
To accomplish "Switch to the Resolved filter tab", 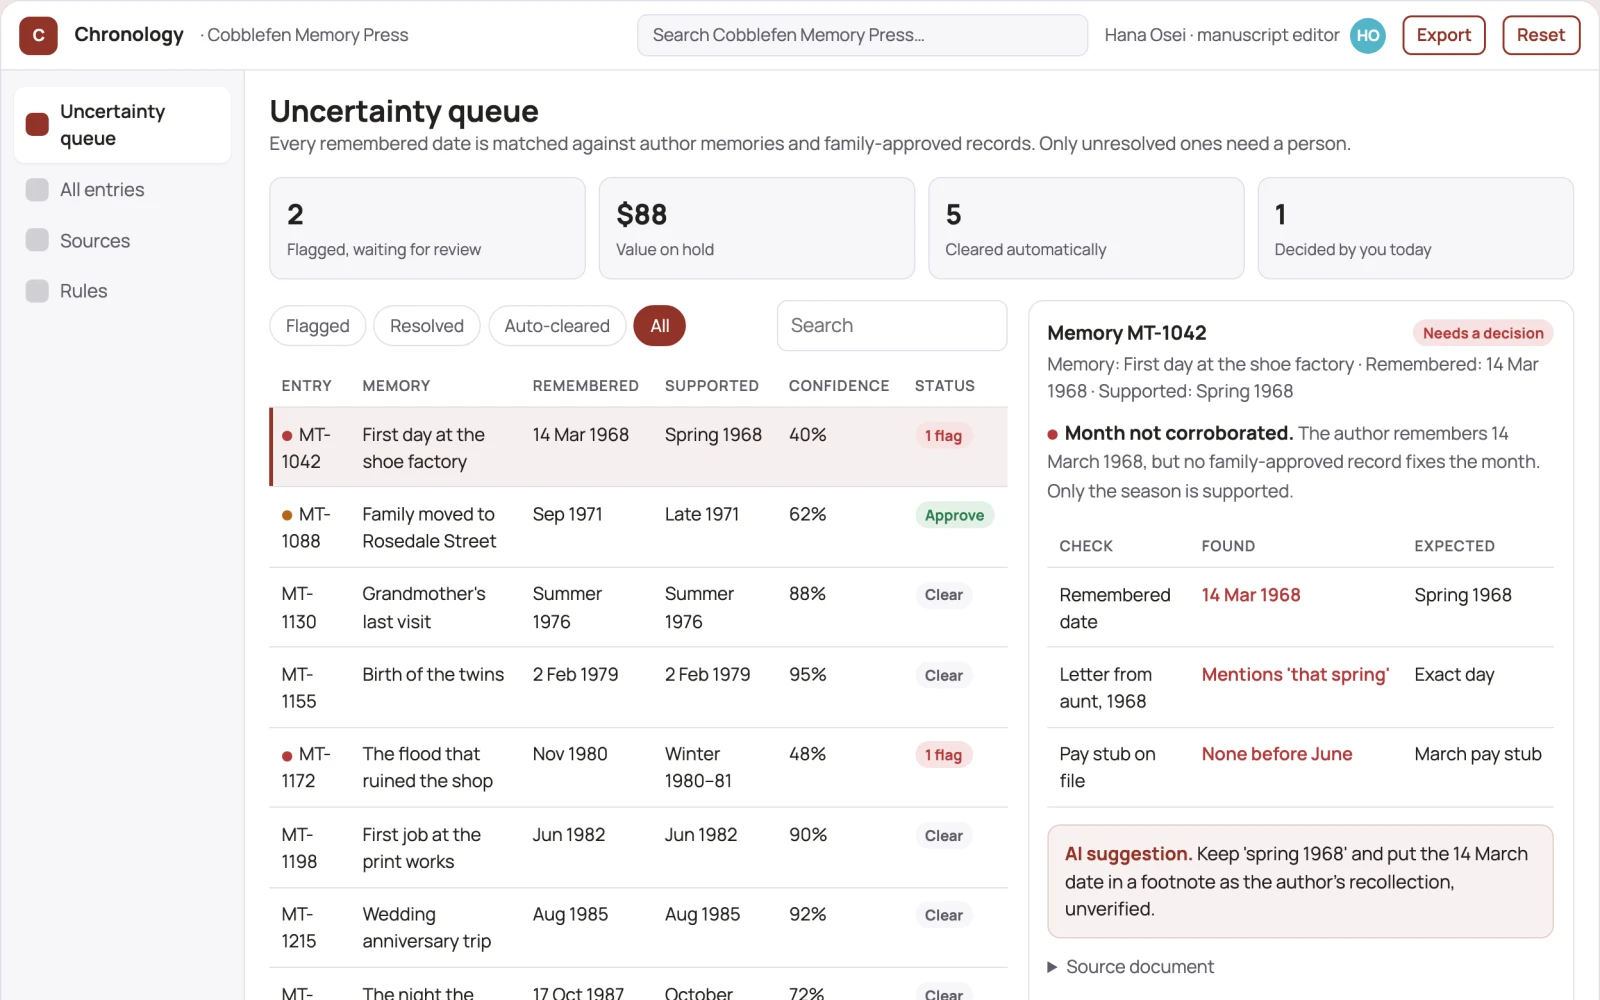I will point(427,326).
